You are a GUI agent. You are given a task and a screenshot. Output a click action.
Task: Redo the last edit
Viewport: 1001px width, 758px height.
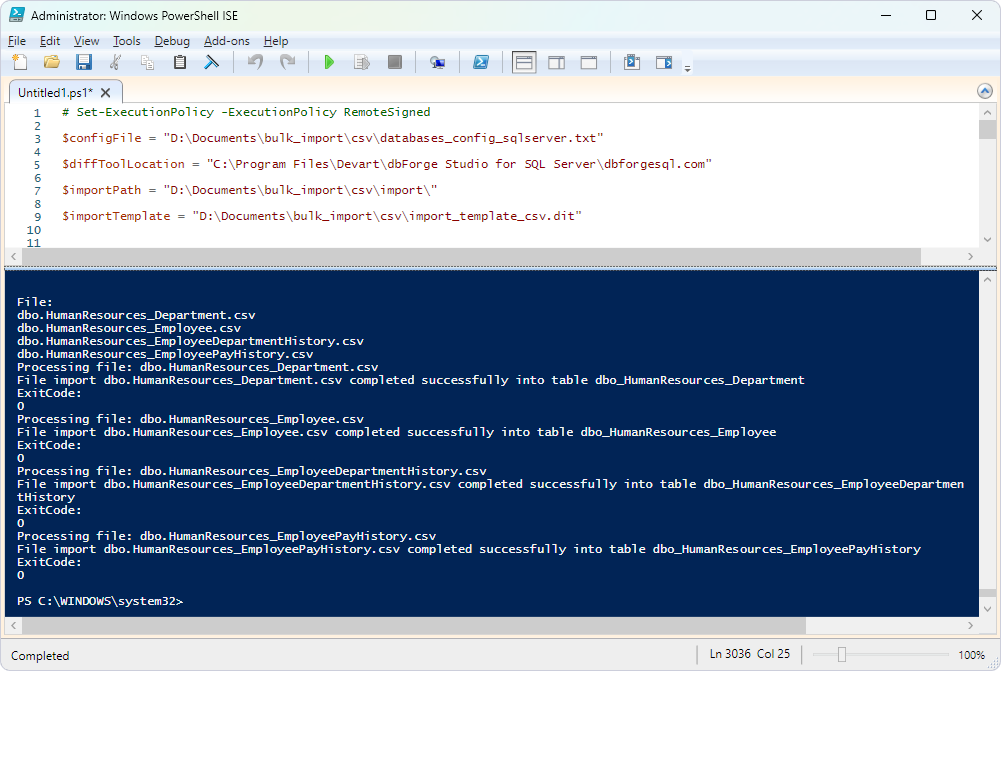(288, 63)
